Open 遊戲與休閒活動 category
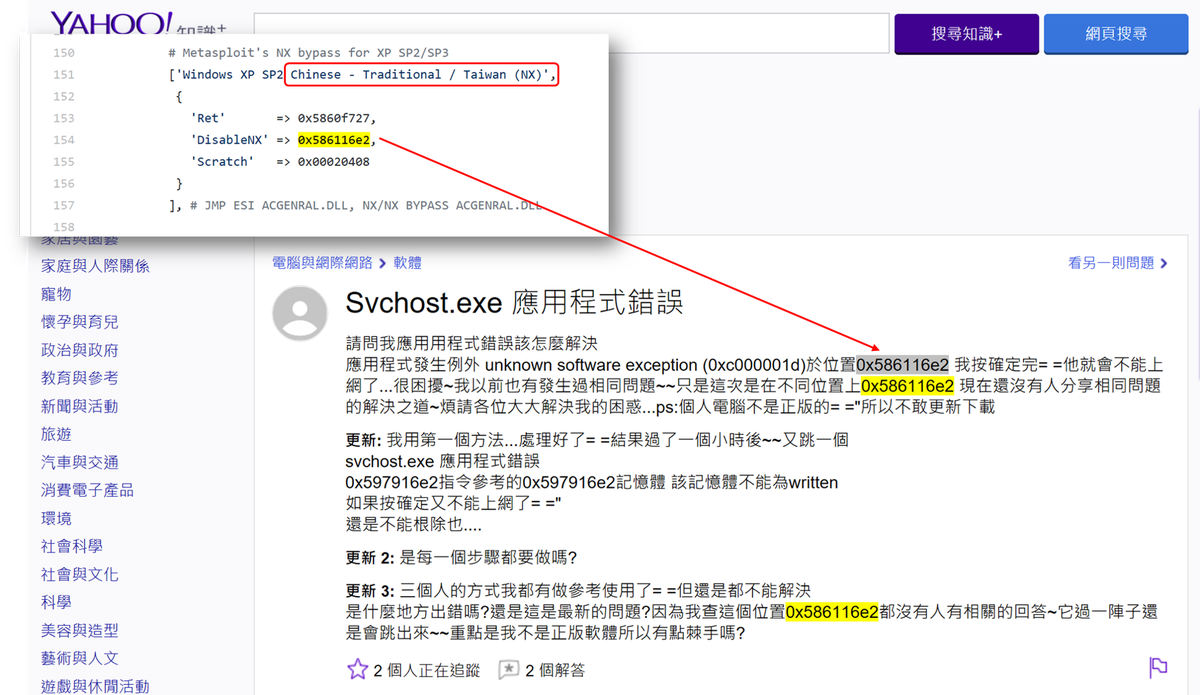The height and width of the screenshot is (695, 1200). [95, 686]
